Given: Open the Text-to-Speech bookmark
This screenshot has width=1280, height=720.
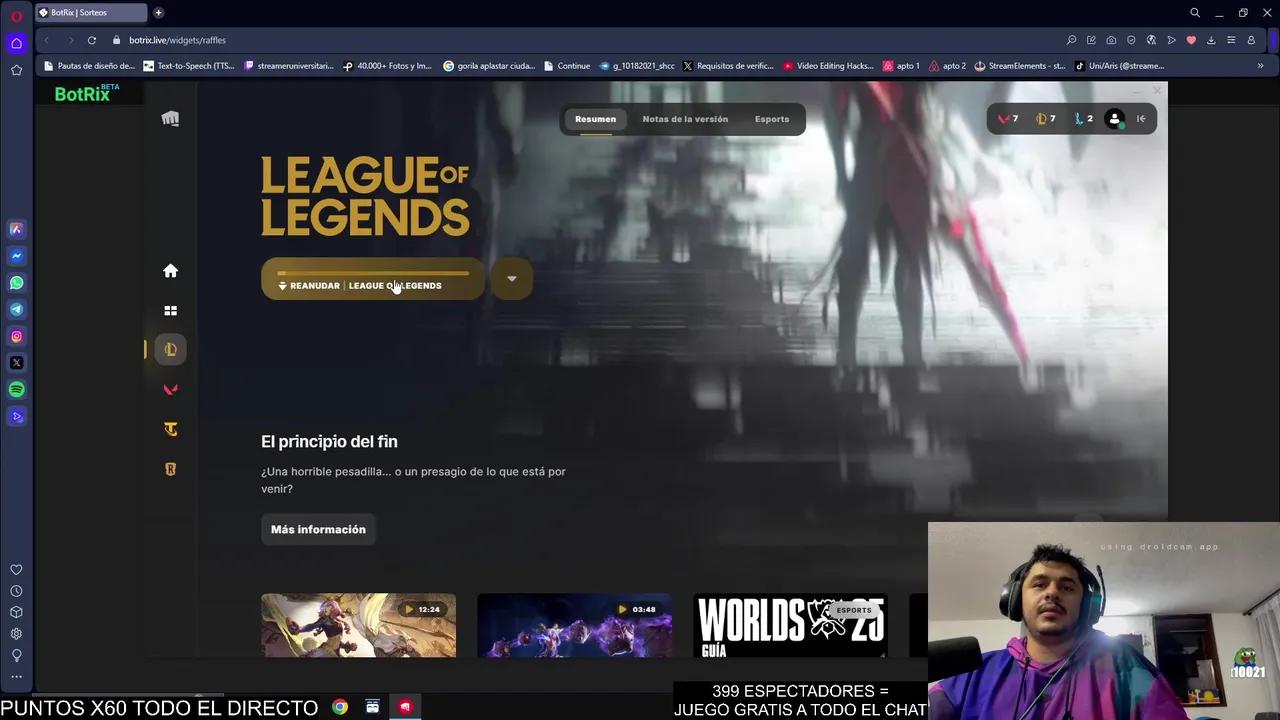Looking at the screenshot, I should [x=189, y=66].
